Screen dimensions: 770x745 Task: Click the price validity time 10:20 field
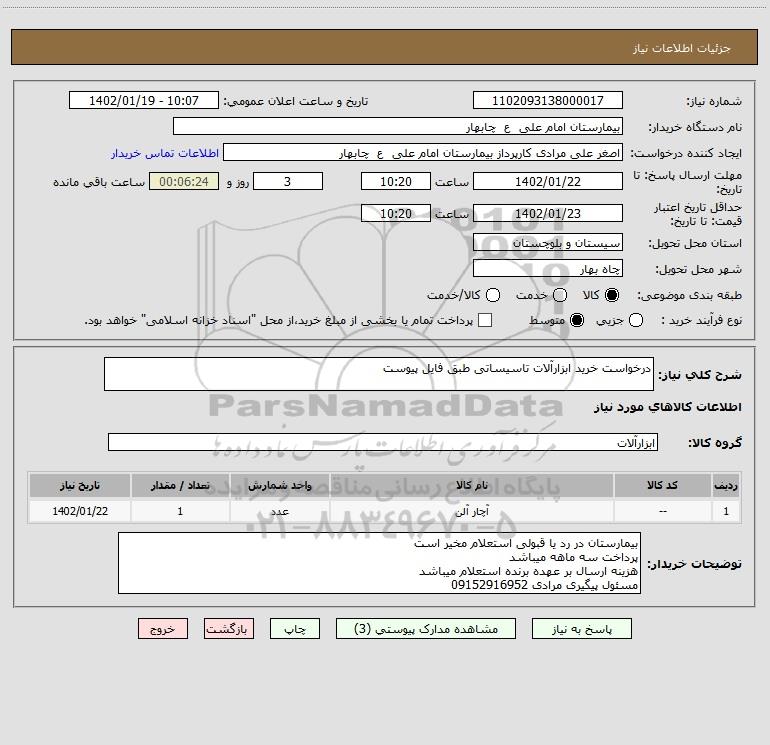(x=396, y=214)
